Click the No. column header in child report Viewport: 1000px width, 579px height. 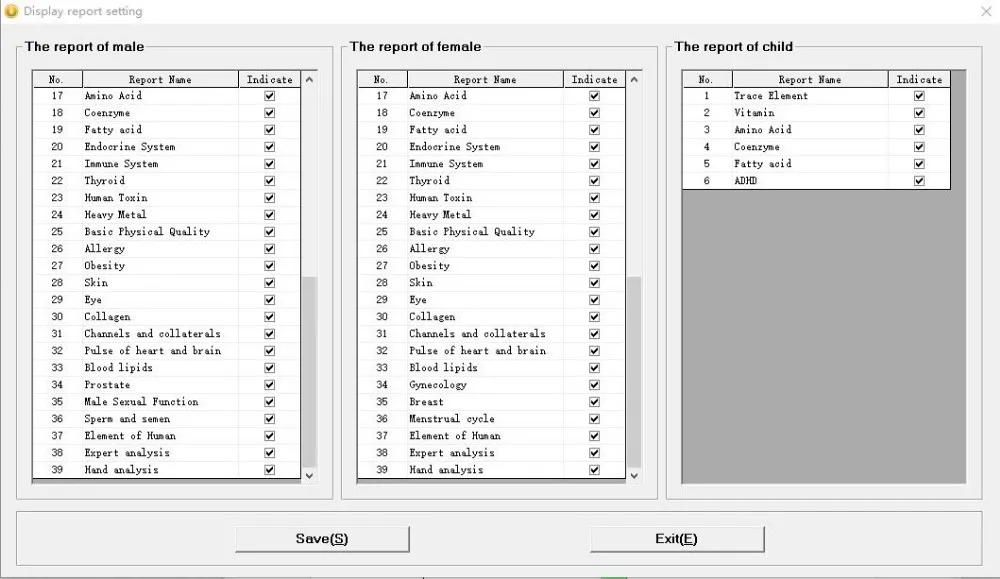[707, 78]
